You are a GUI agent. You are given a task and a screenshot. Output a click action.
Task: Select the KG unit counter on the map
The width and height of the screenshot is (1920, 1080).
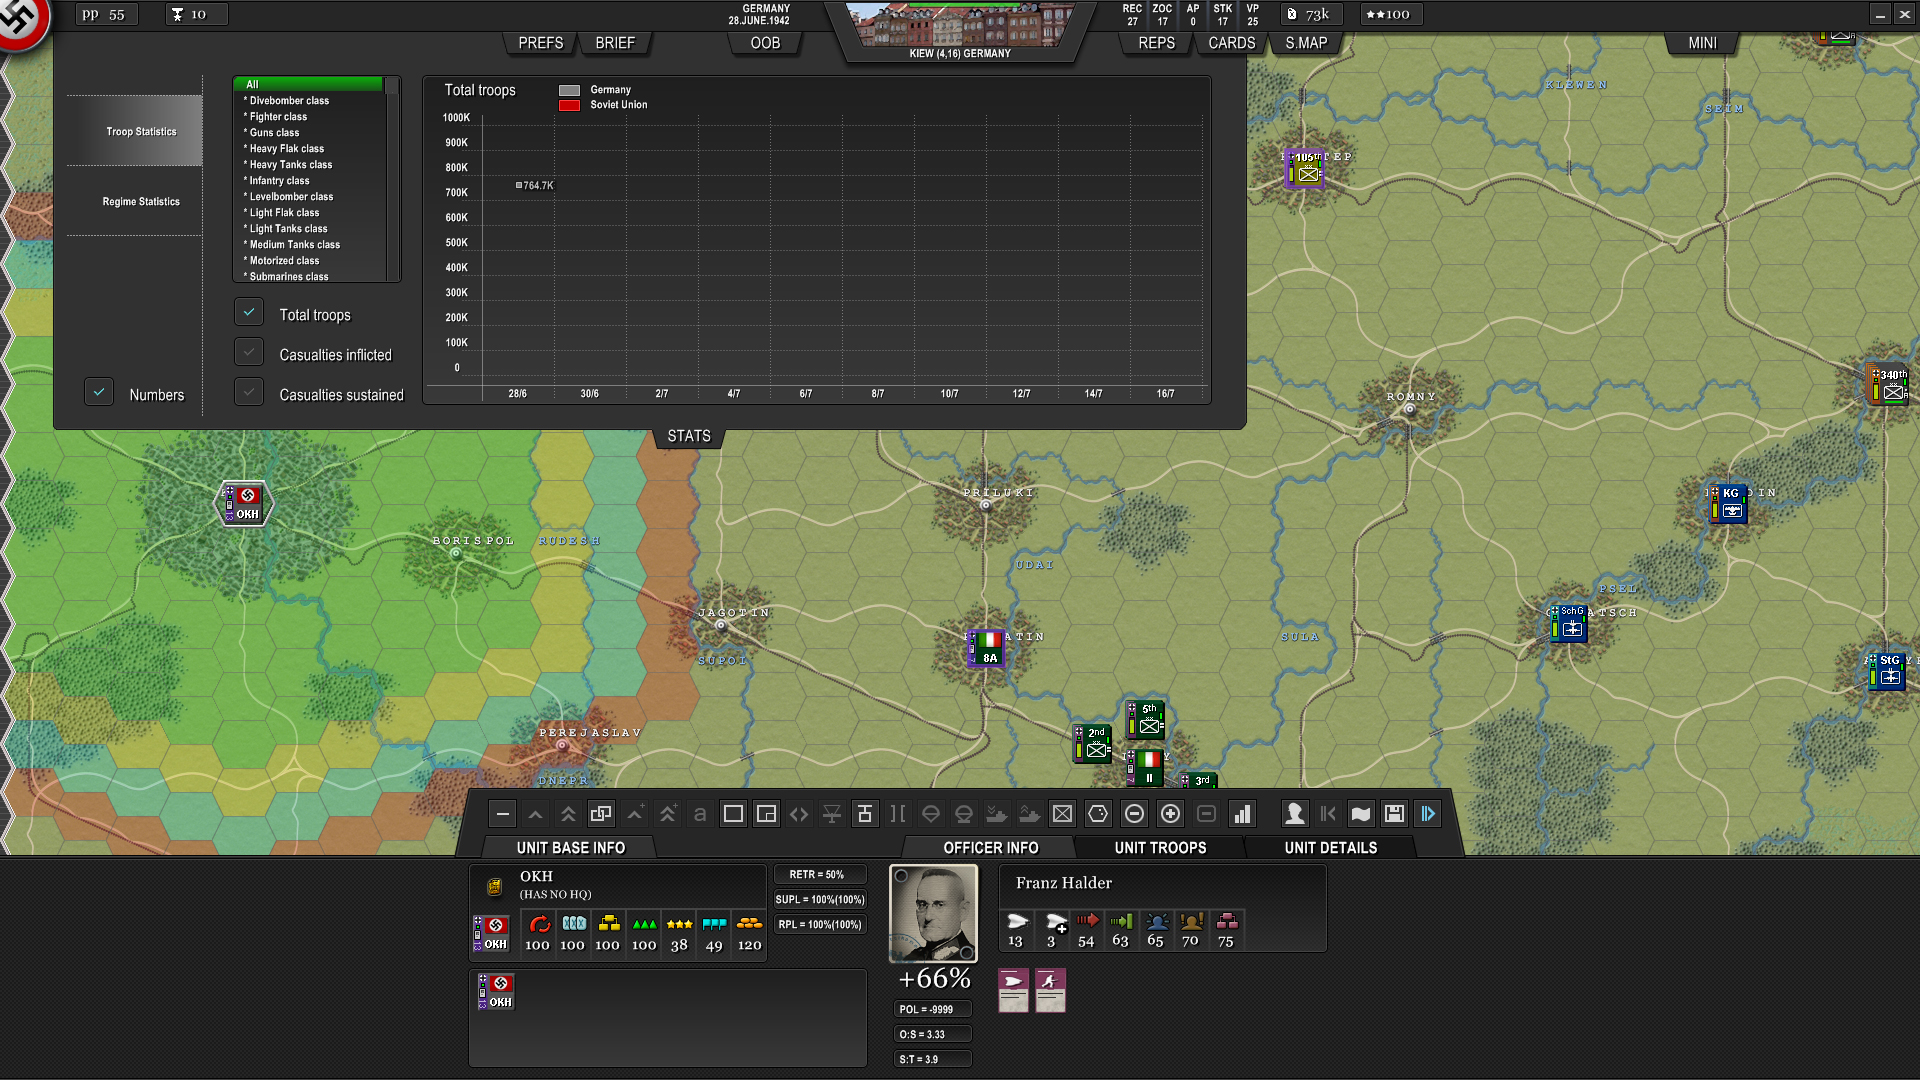[x=1728, y=503]
